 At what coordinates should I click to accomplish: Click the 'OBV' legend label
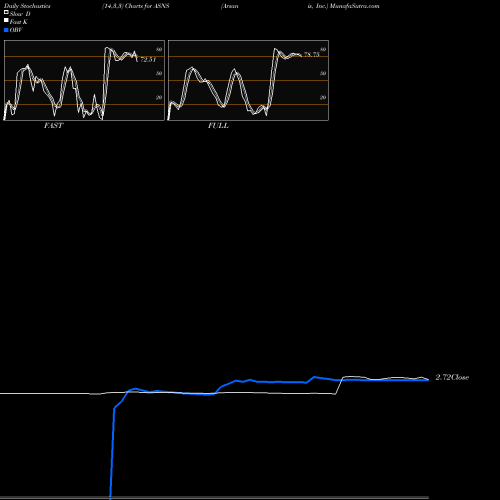pyautogui.click(x=16, y=30)
